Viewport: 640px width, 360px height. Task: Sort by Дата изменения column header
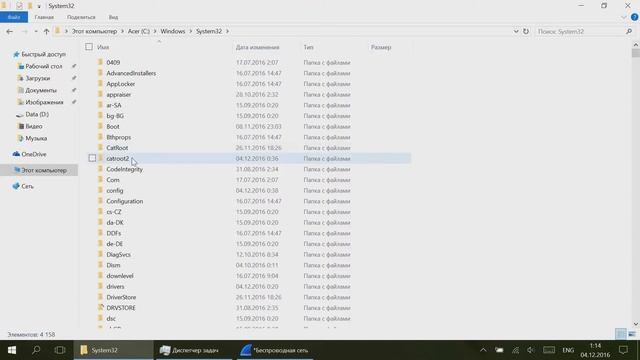pyautogui.click(x=258, y=47)
